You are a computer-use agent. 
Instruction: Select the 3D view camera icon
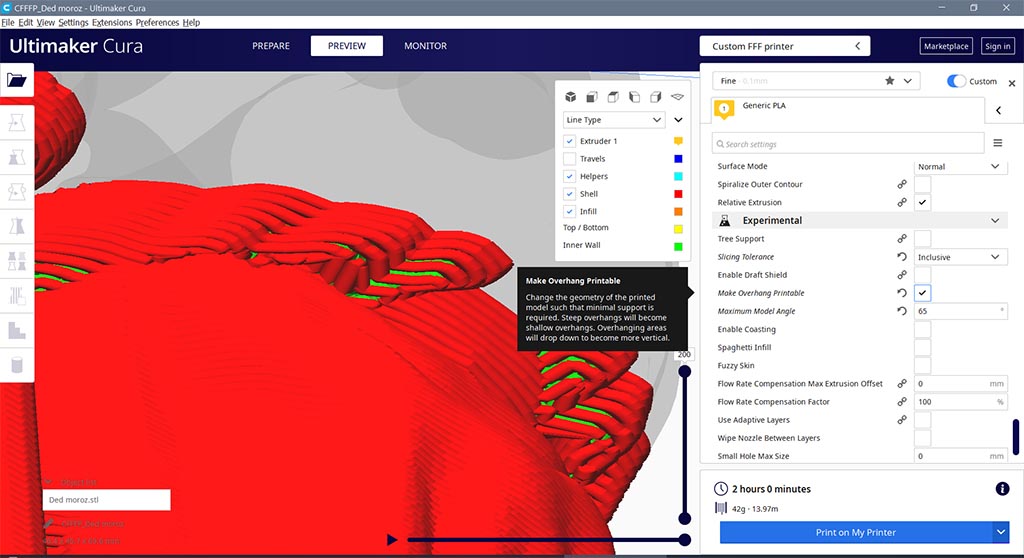[570, 97]
